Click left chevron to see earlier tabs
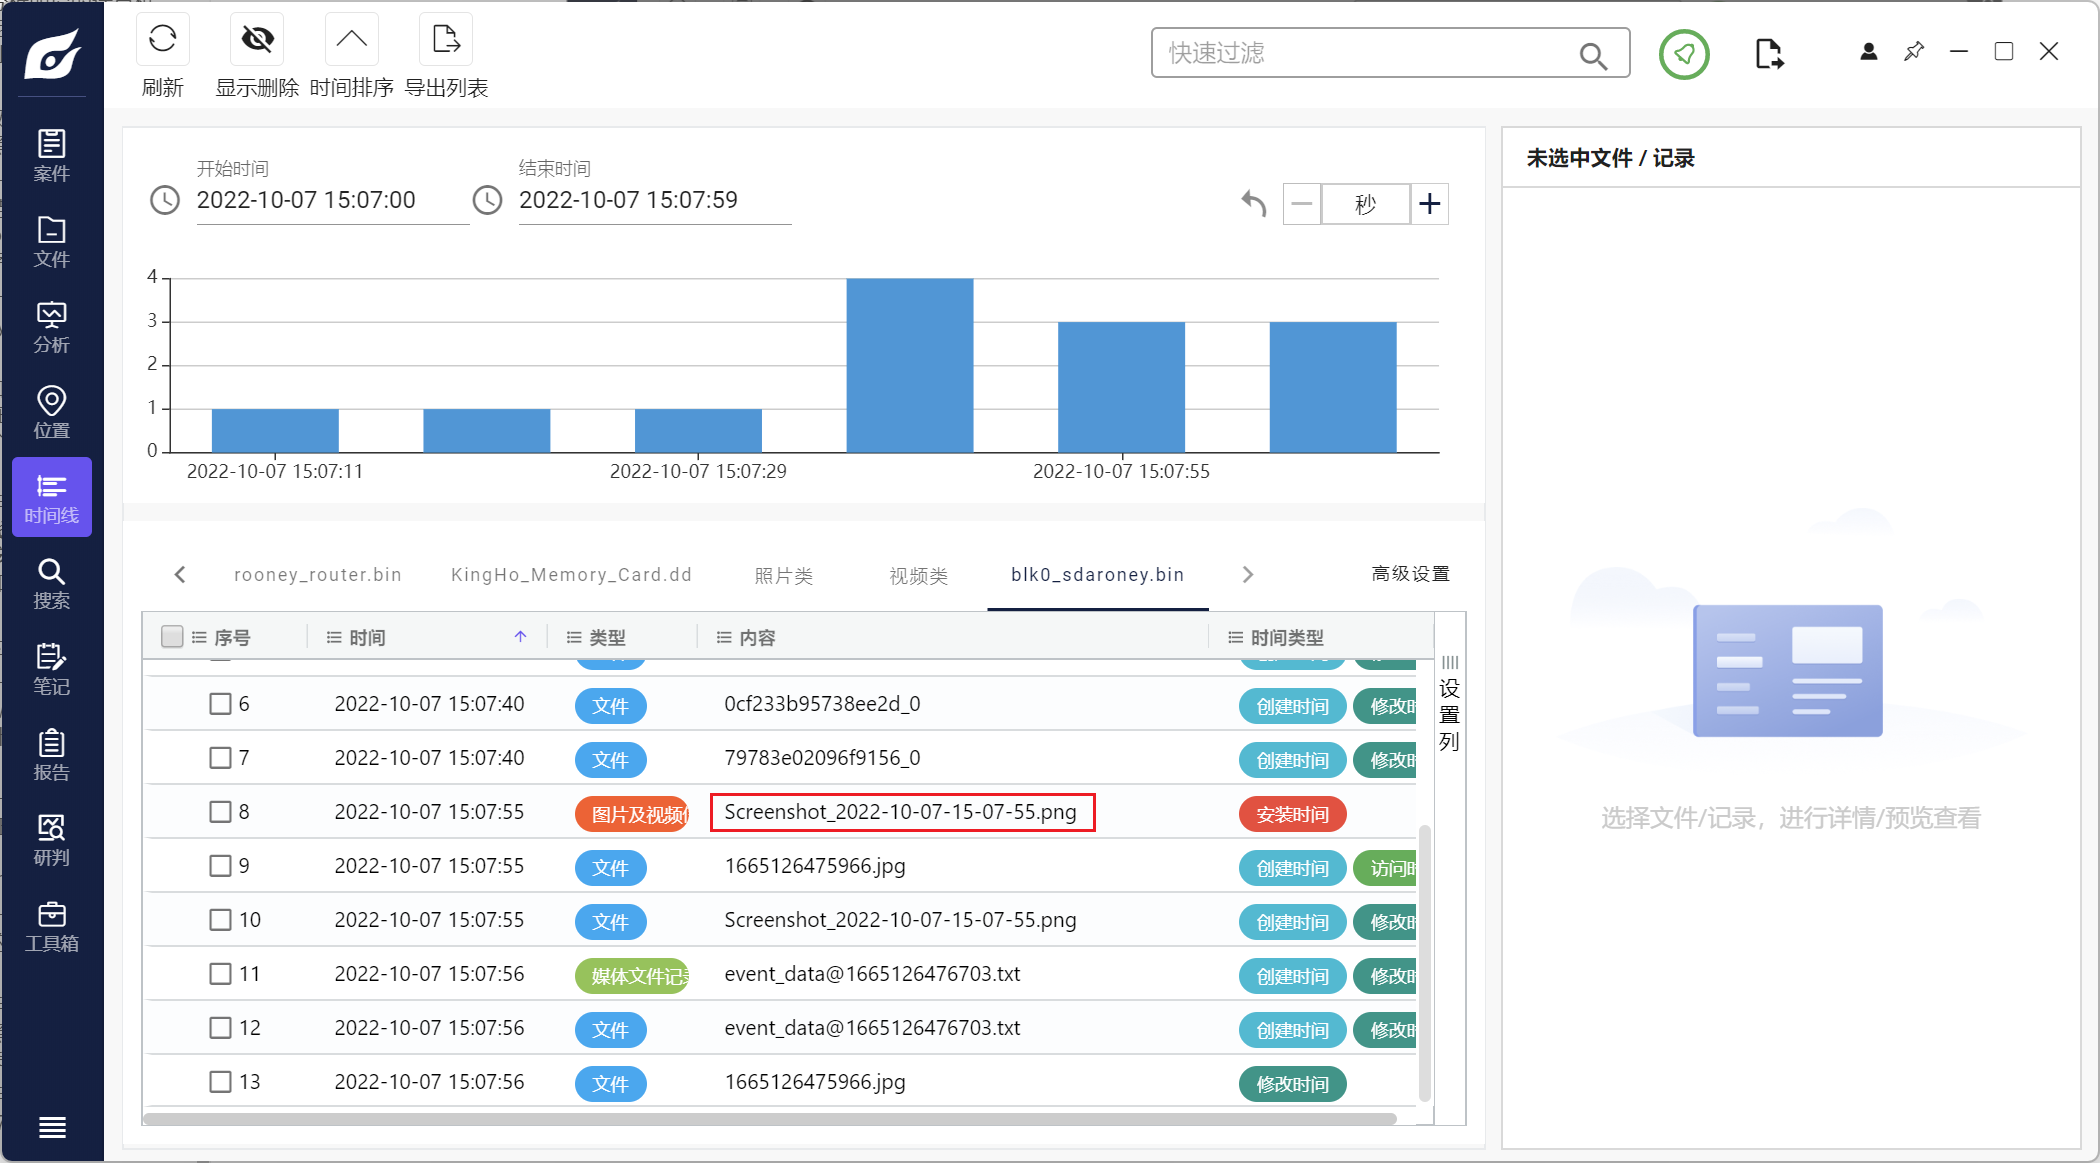The height and width of the screenshot is (1163, 2100). [180, 574]
